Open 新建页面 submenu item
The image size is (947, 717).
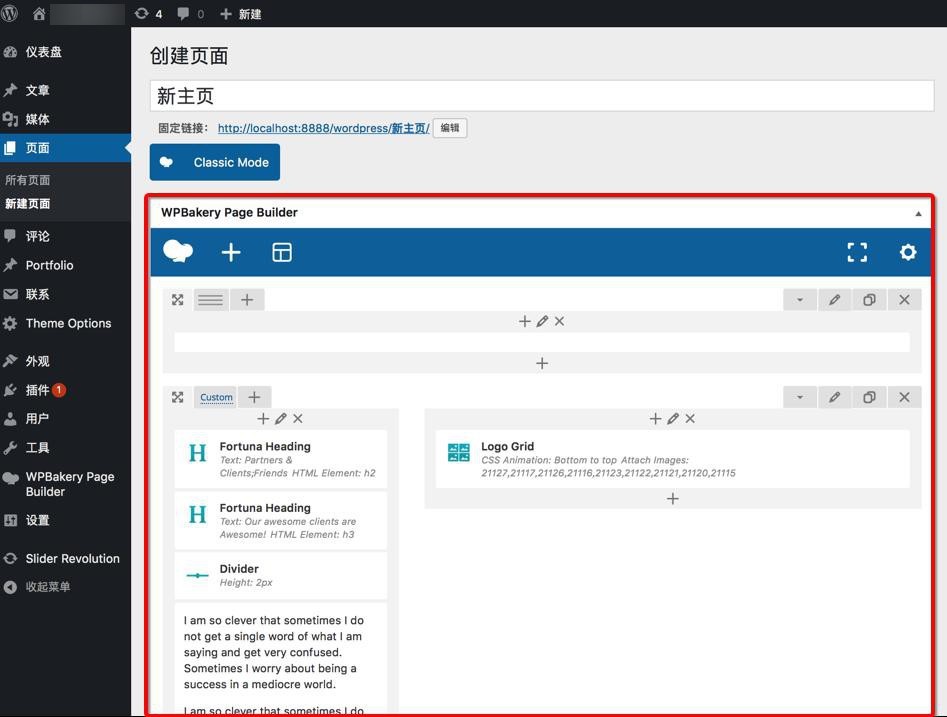(x=28, y=204)
